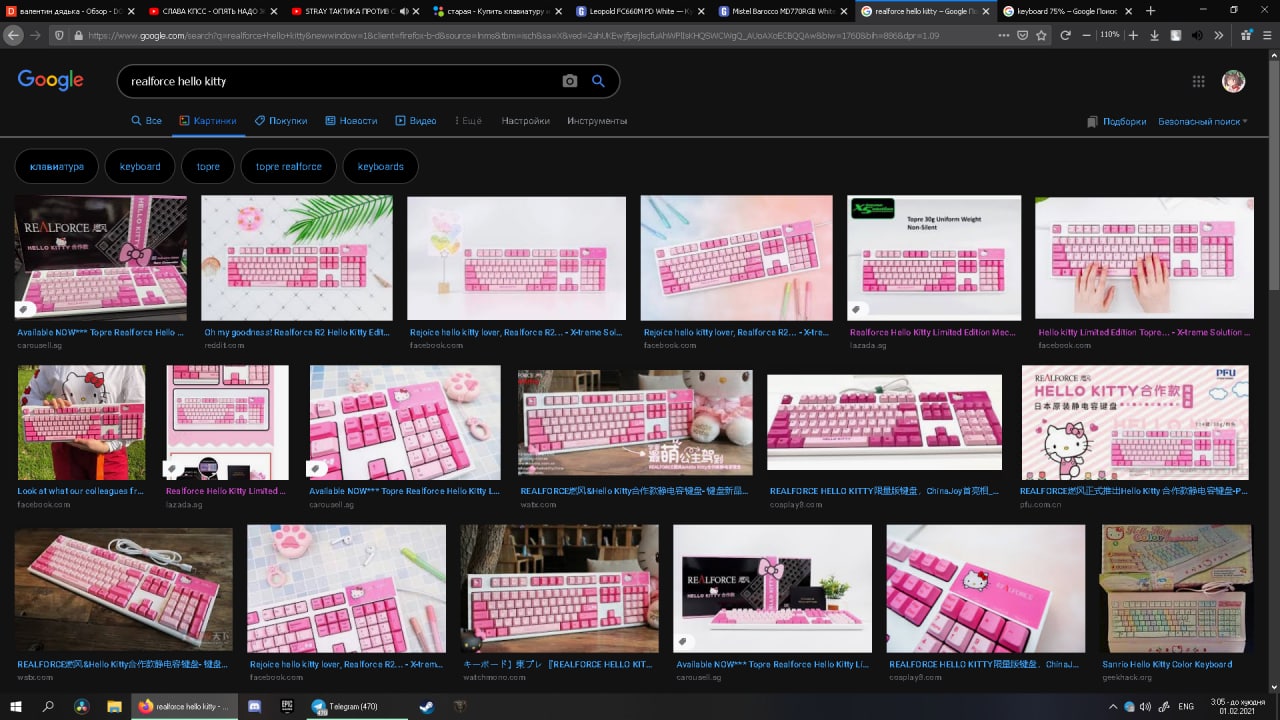1280x720 pixels.
Task: Expand the Безопасный поиск dropdown
Action: click(x=1203, y=122)
